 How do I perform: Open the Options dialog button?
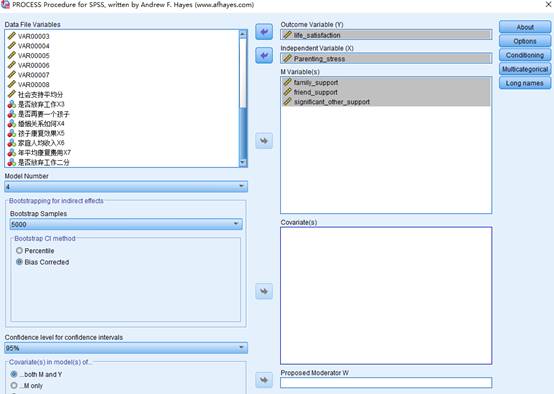click(x=525, y=41)
